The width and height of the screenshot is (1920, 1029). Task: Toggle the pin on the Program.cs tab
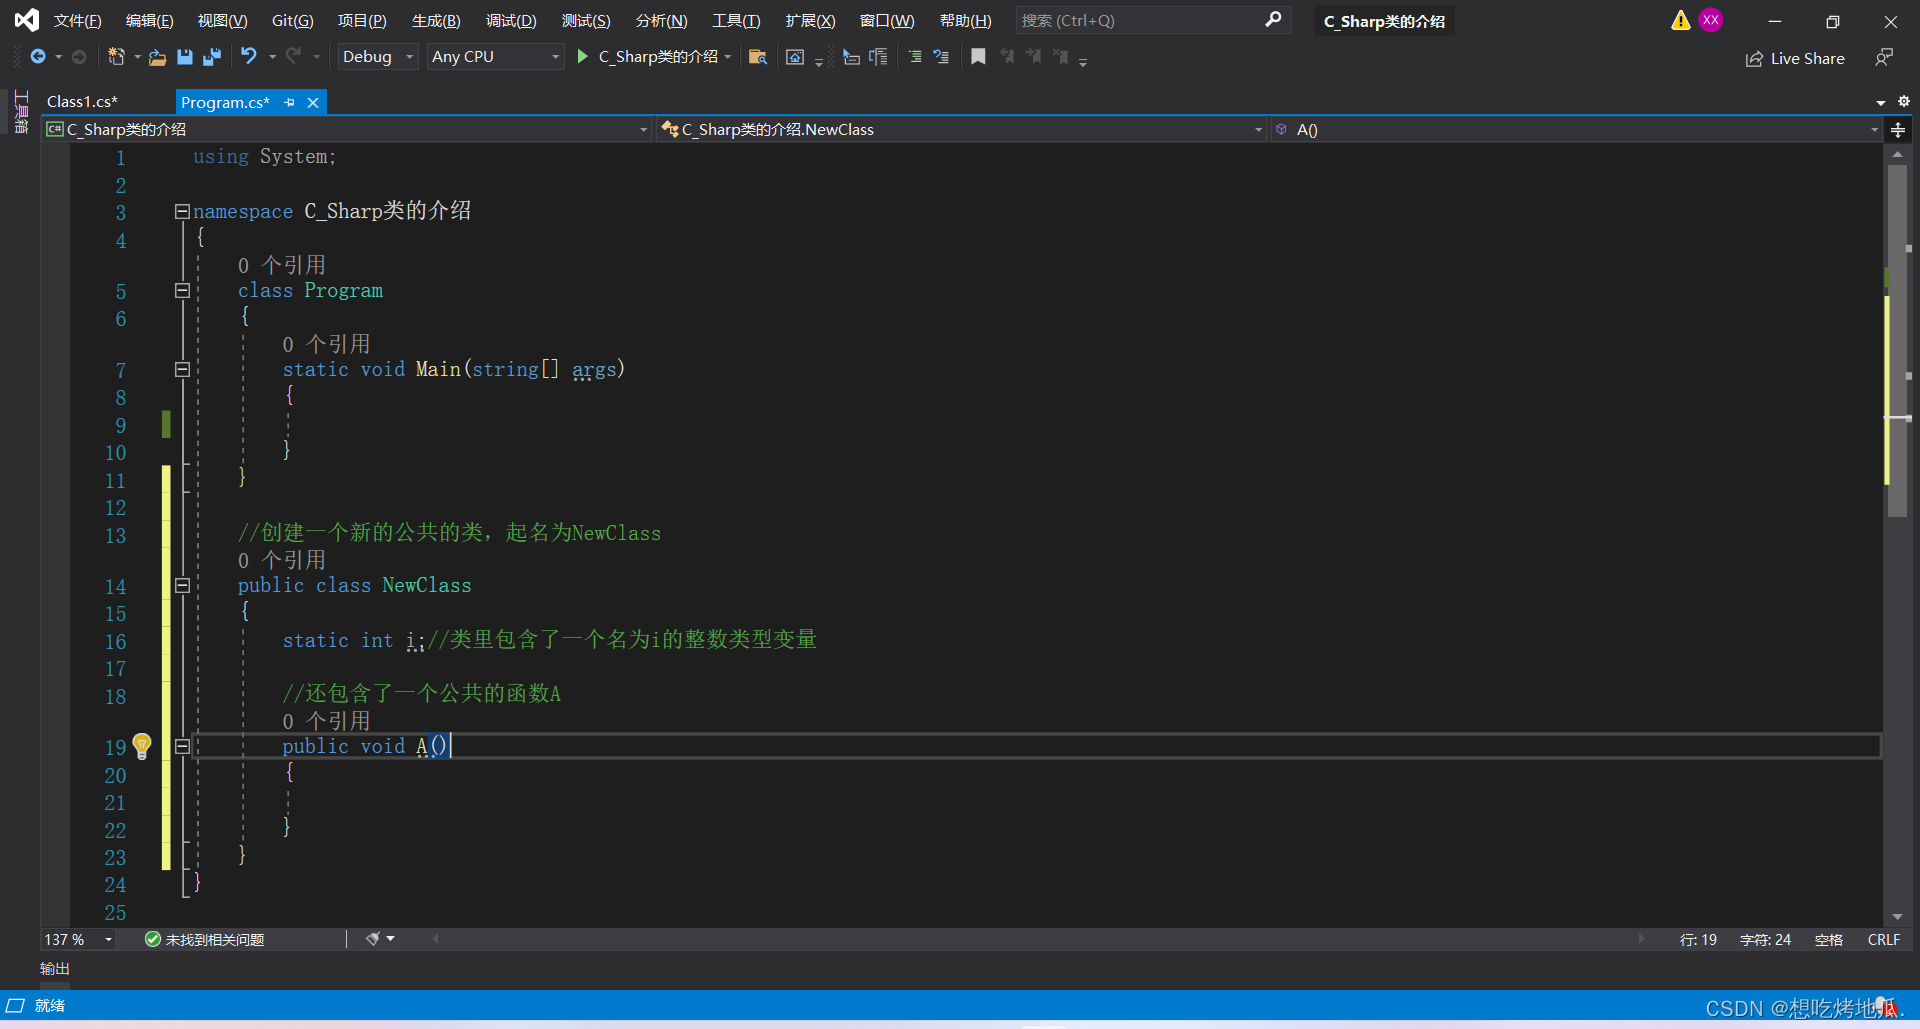pyautogui.click(x=290, y=102)
